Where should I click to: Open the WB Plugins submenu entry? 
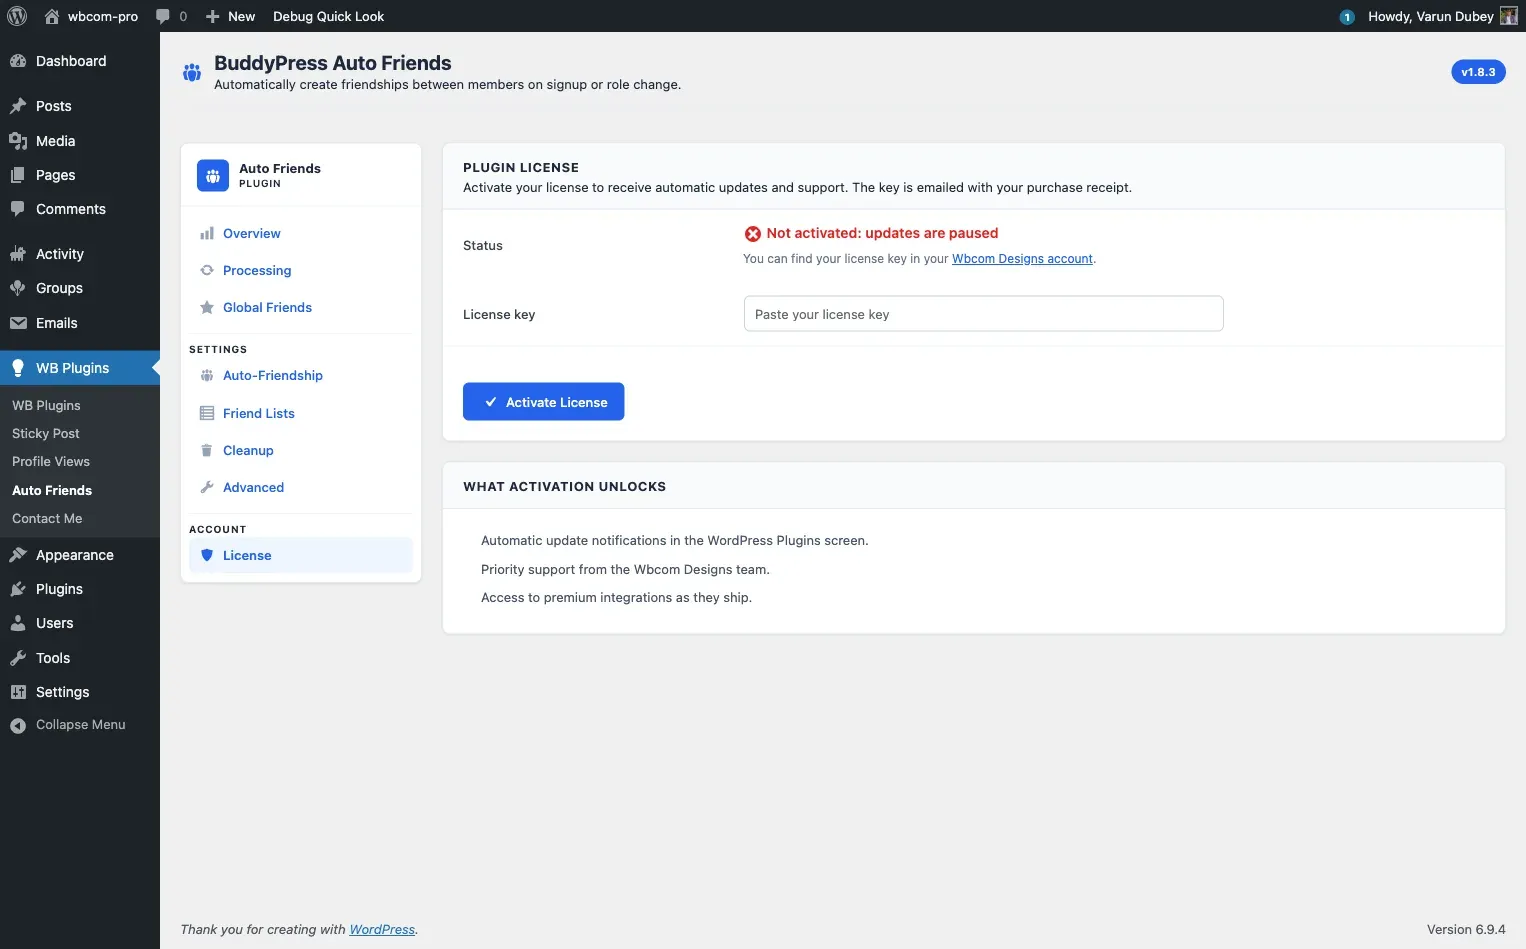tap(46, 405)
